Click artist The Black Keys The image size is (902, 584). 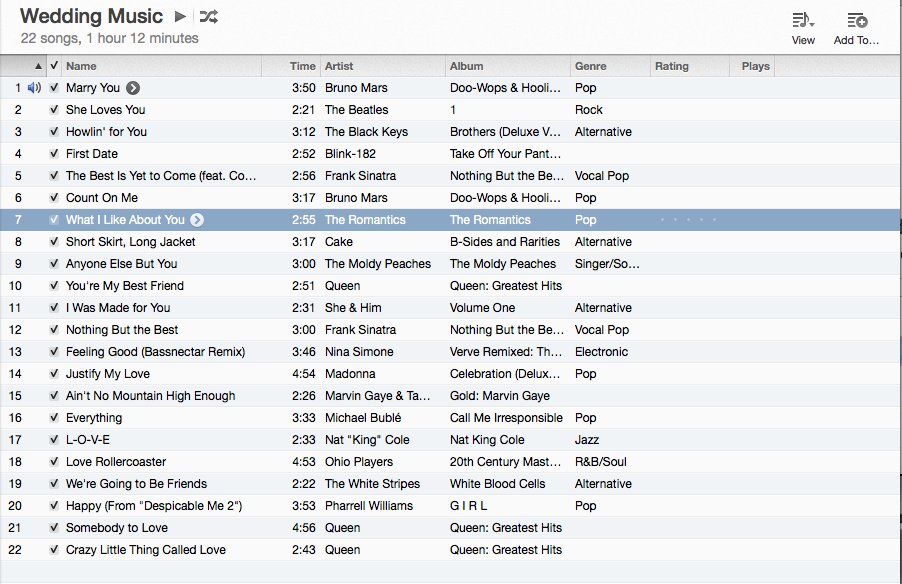pyautogui.click(x=366, y=132)
